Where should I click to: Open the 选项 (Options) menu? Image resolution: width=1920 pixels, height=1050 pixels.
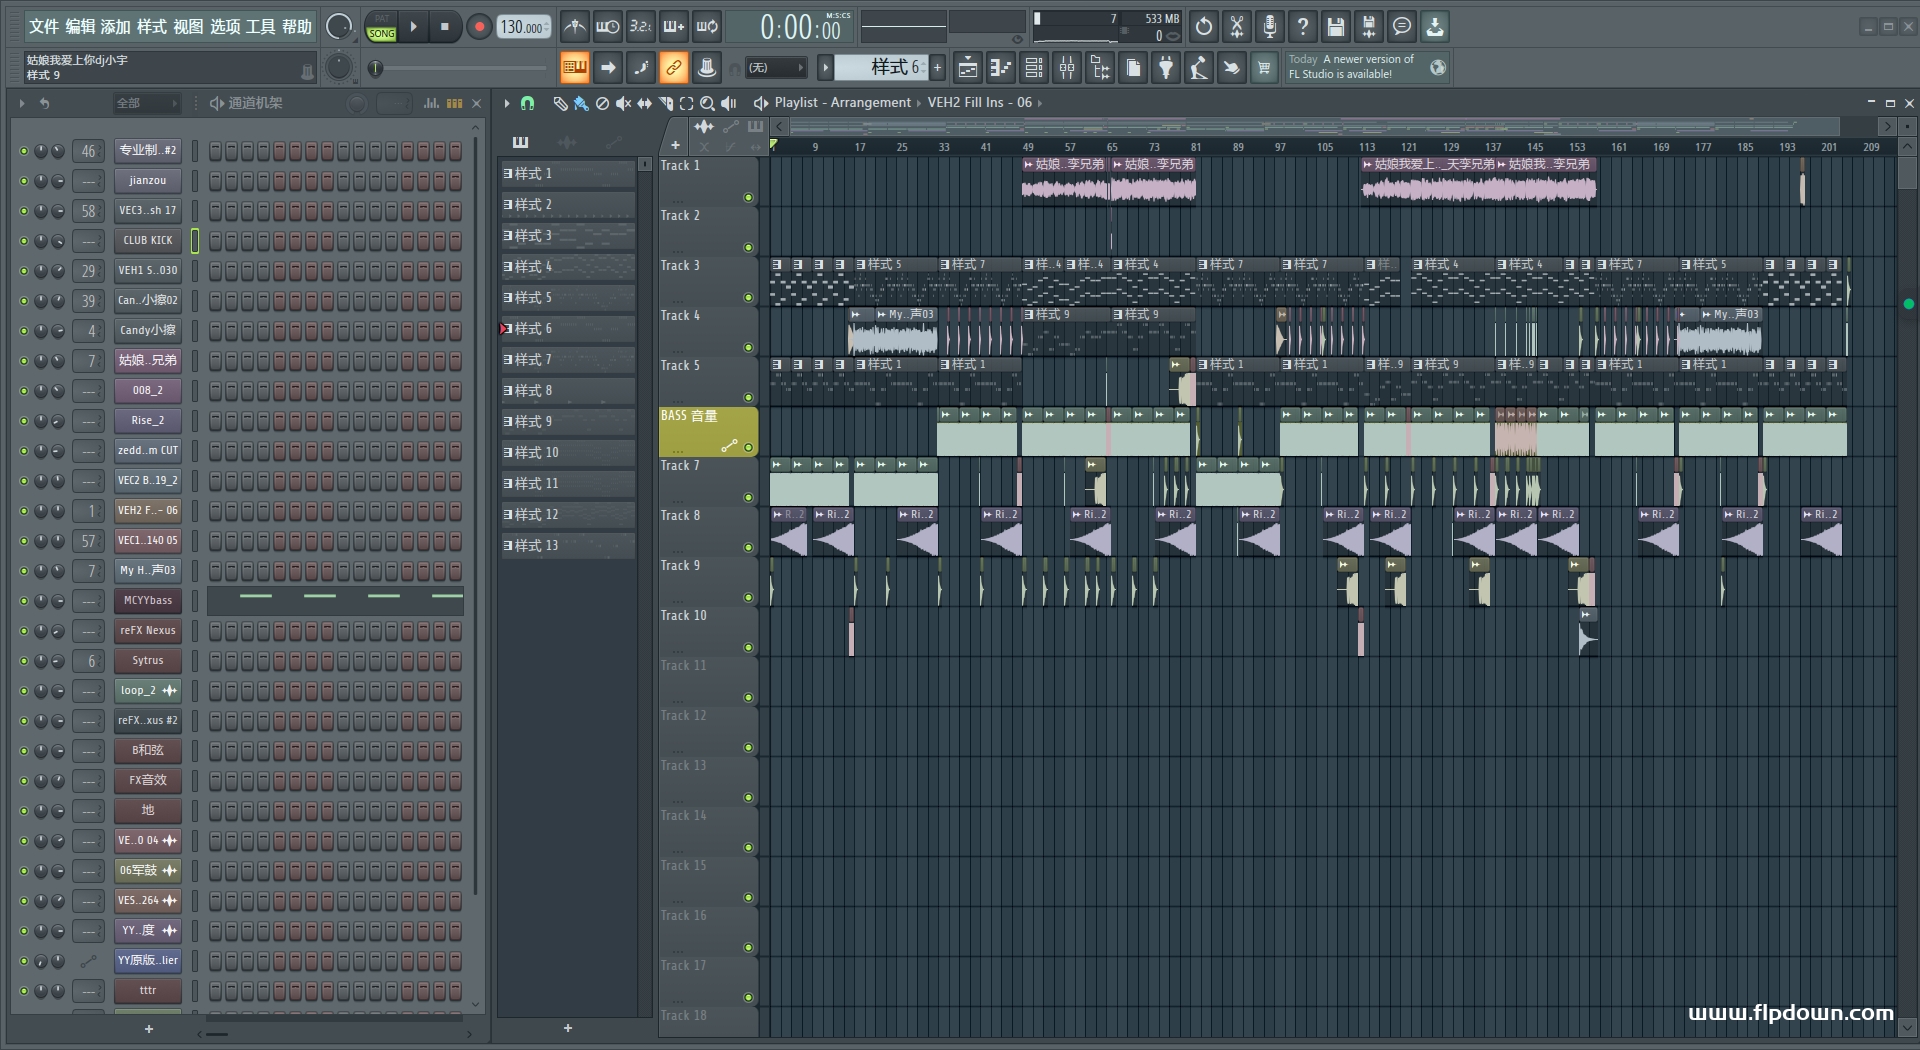[x=225, y=27]
